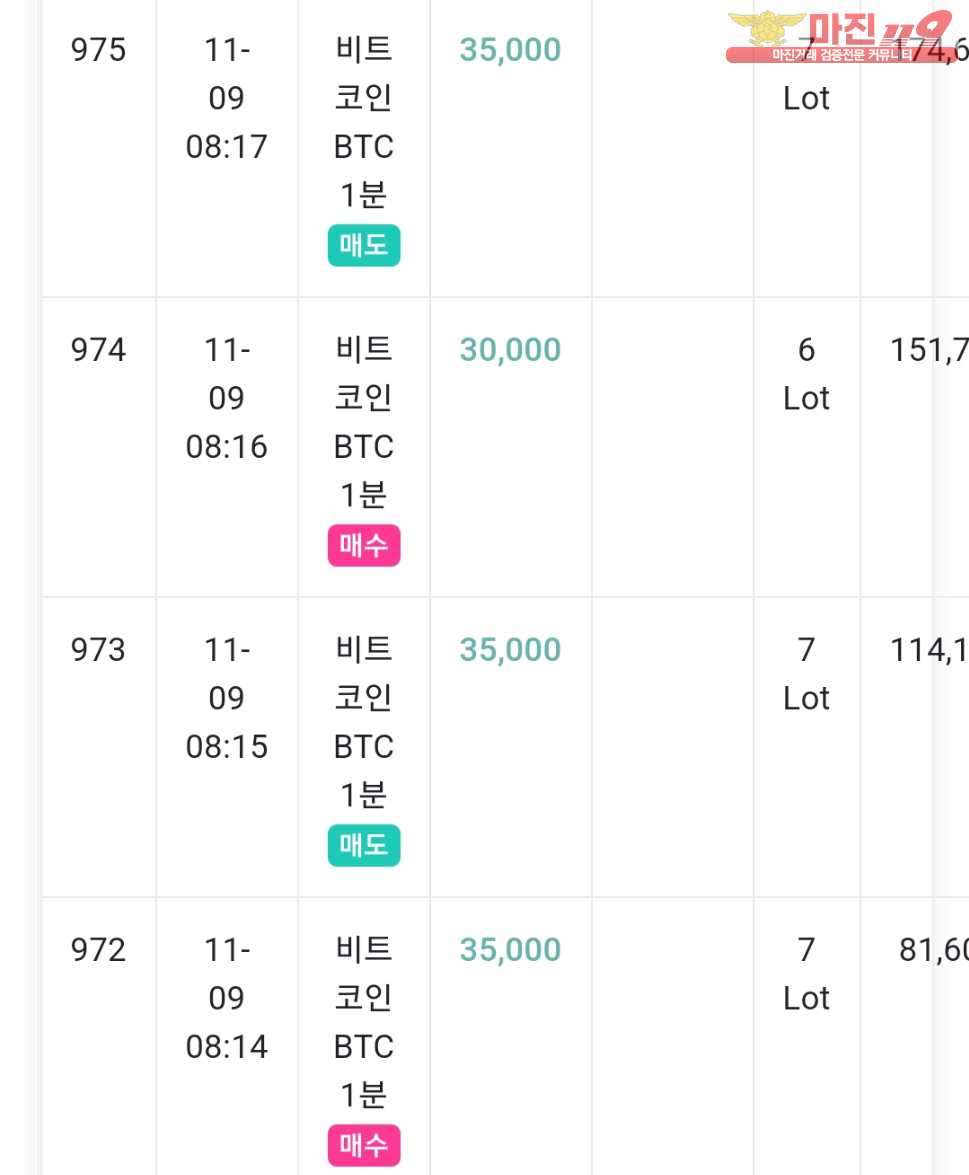Click the 6 Lot cell in row 974
Image resolution: width=969 pixels, height=1175 pixels.
(x=806, y=374)
